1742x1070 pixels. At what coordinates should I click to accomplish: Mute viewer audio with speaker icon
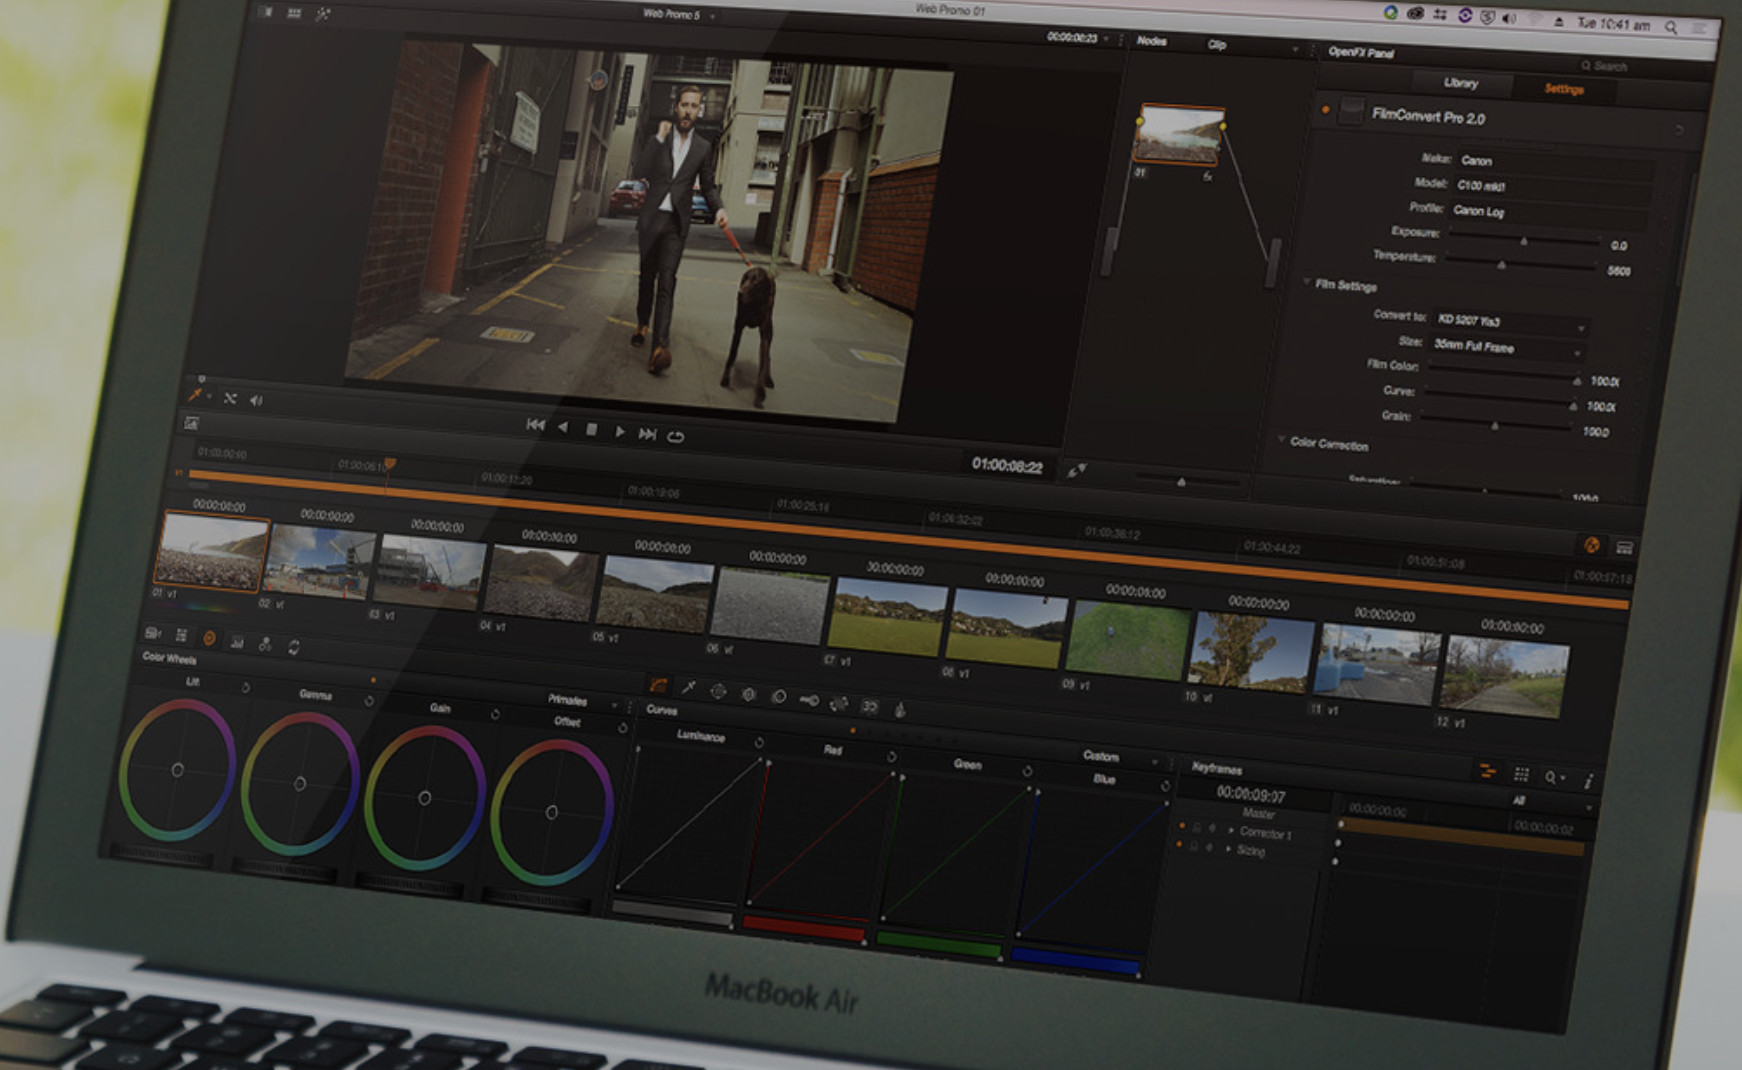point(256,400)
